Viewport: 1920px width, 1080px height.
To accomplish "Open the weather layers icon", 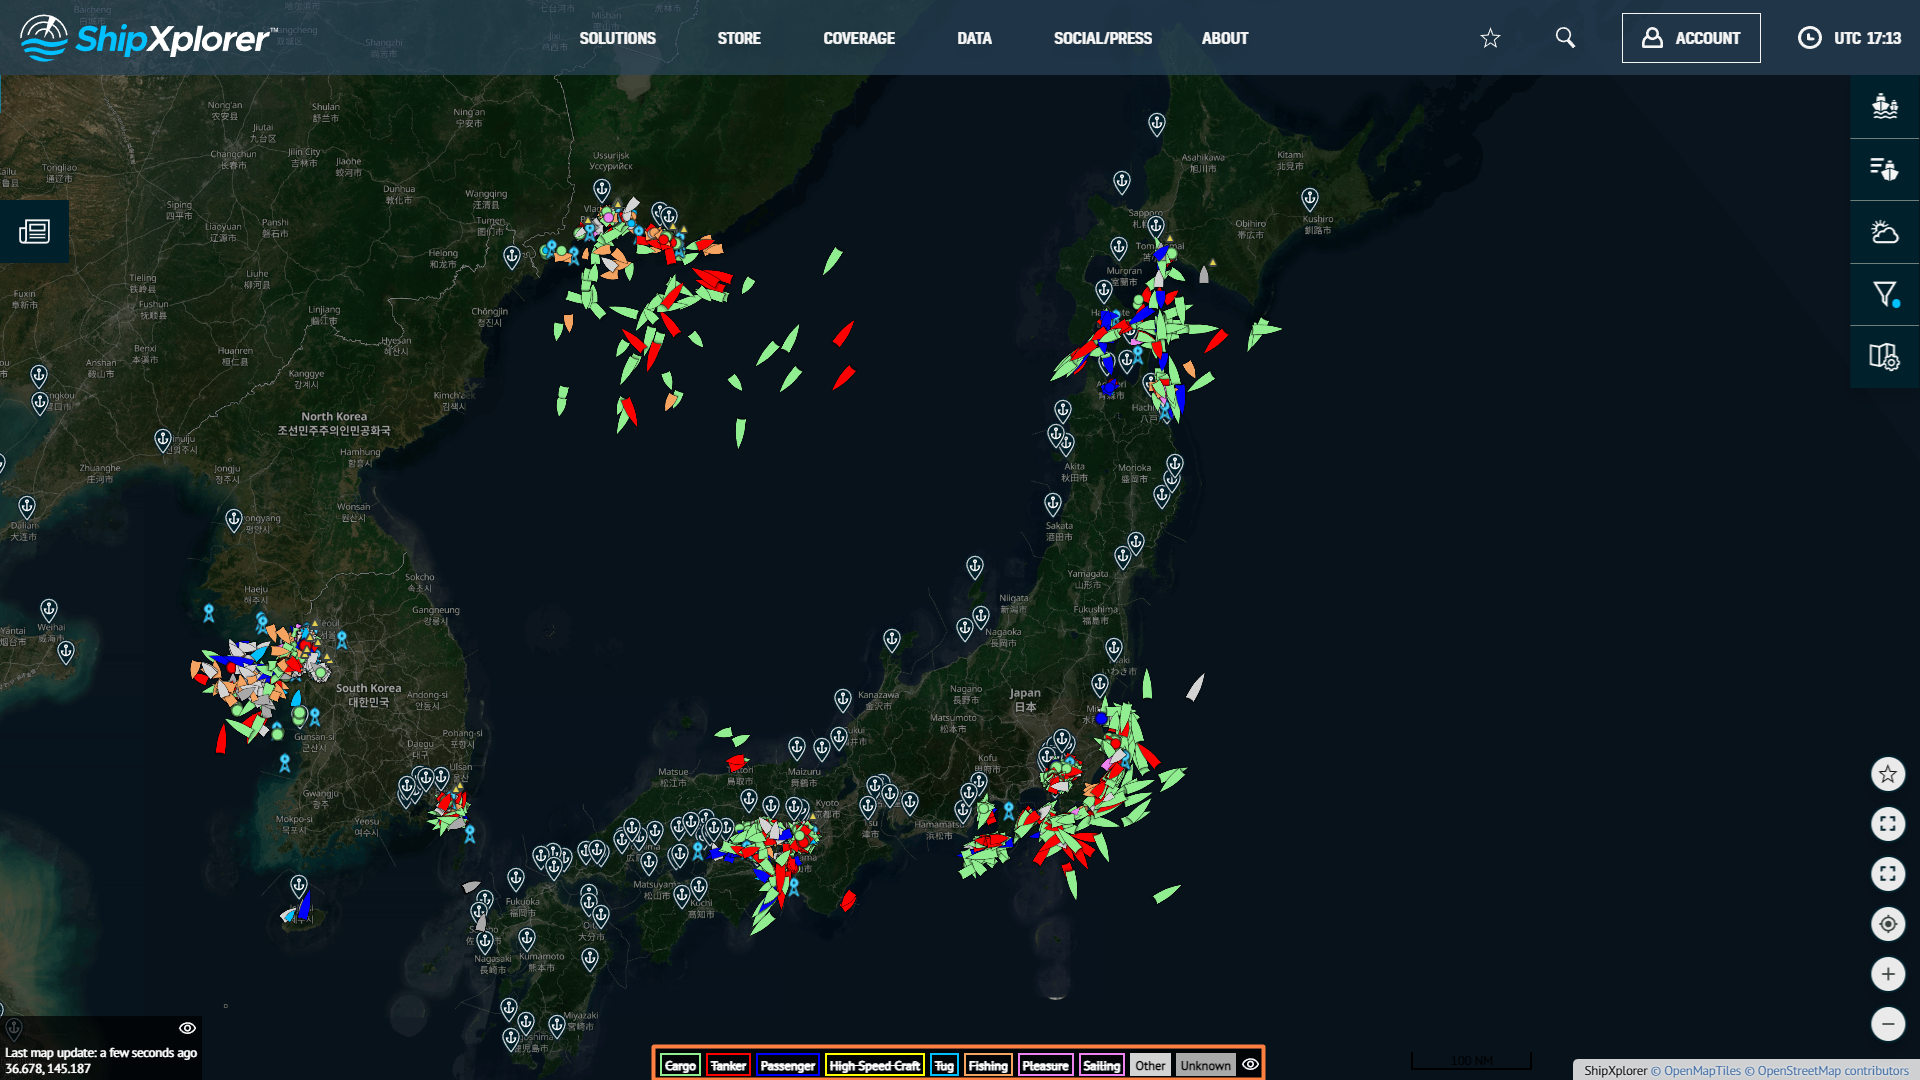I will click(1885, 232).
